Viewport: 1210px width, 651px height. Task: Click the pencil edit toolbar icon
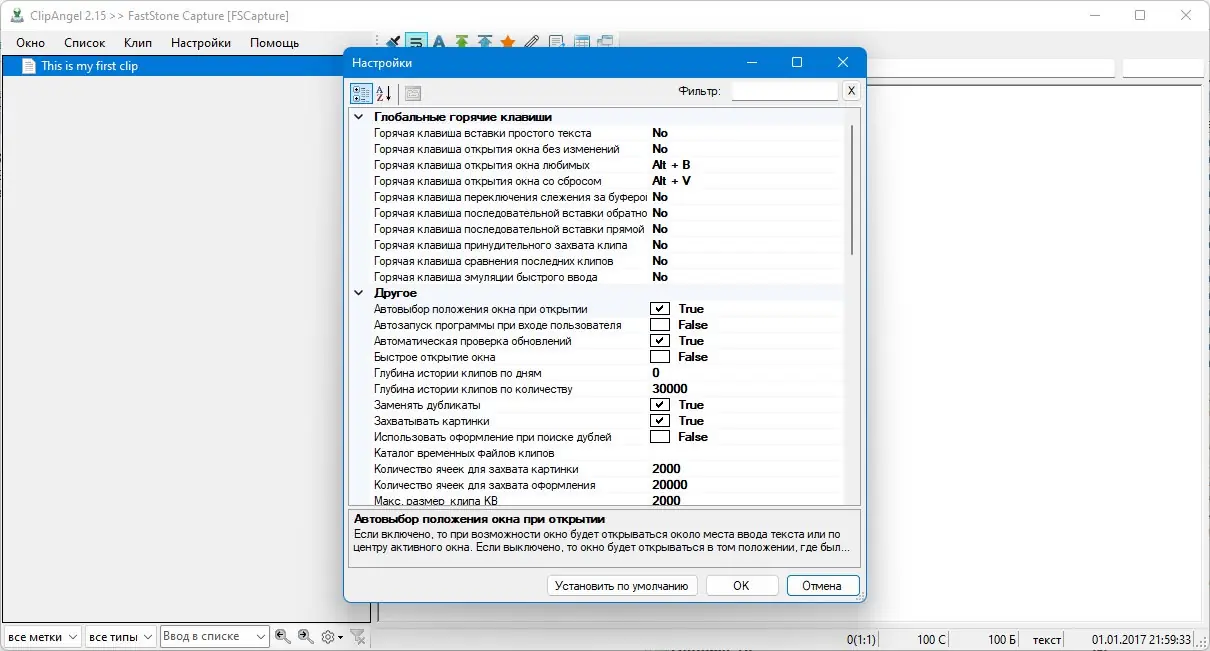pyautogui.click(x=532, y=43)
